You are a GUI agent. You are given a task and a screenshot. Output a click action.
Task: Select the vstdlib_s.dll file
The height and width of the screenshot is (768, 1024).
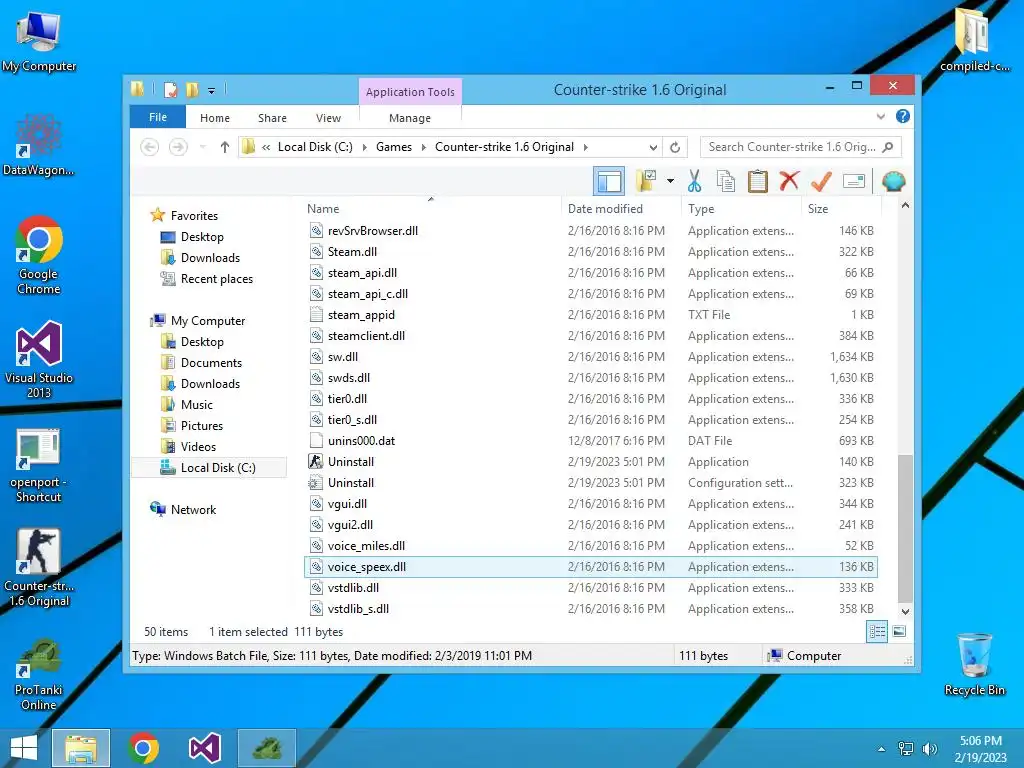point(590,609)
